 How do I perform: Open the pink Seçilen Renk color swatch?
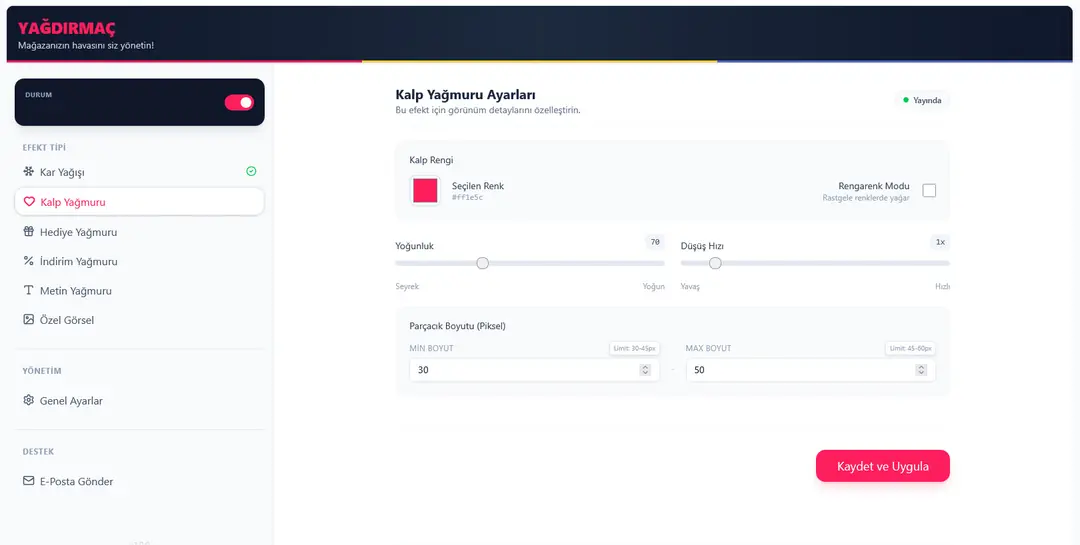(426, 191)
